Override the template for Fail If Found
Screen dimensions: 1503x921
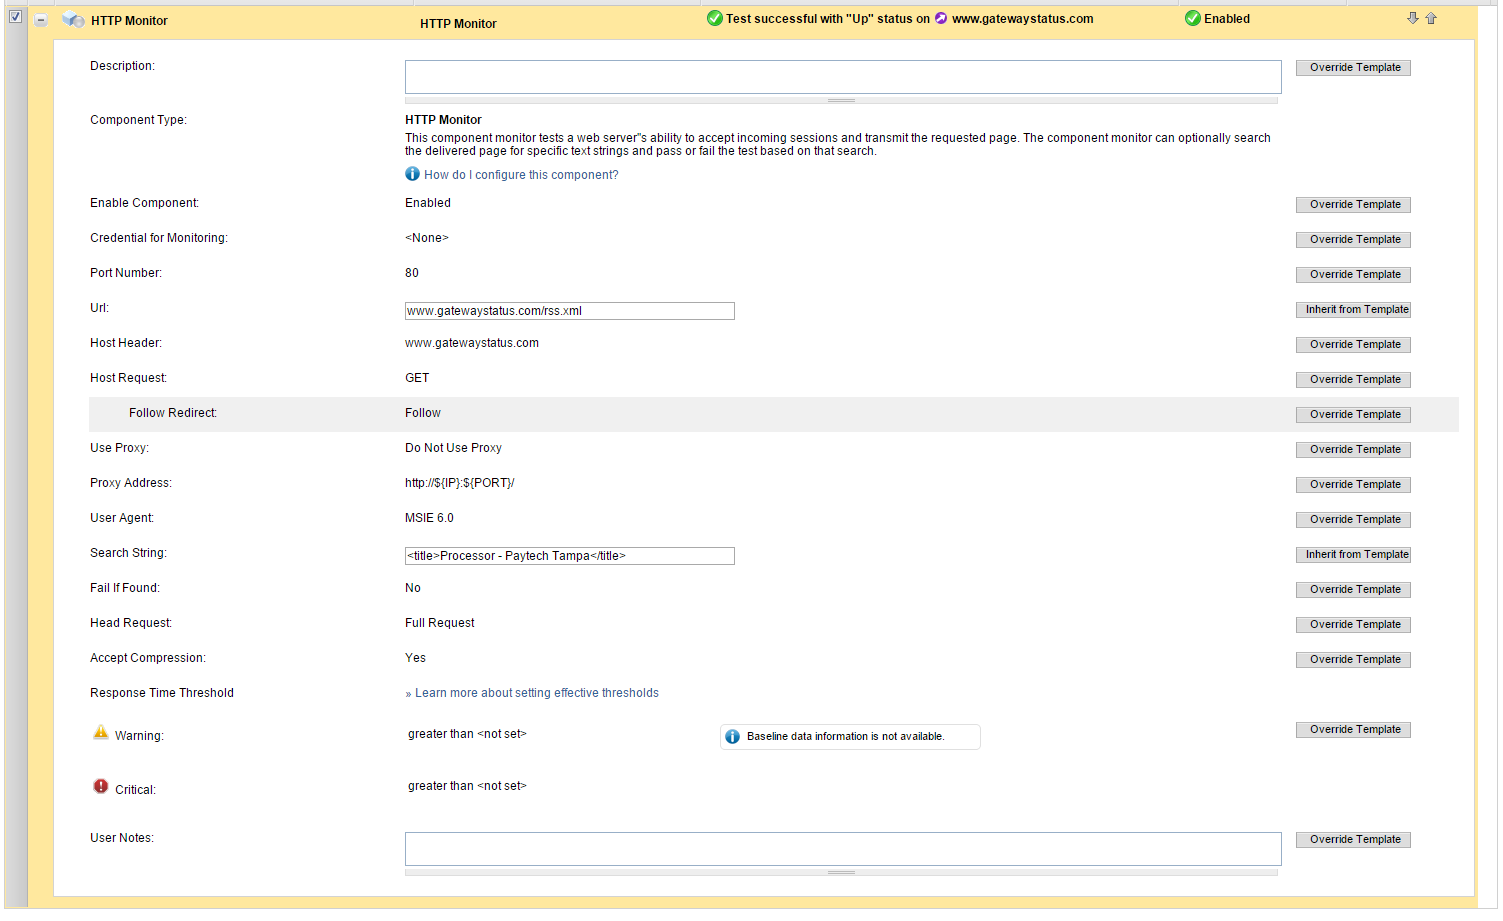tap(1353, 590)
